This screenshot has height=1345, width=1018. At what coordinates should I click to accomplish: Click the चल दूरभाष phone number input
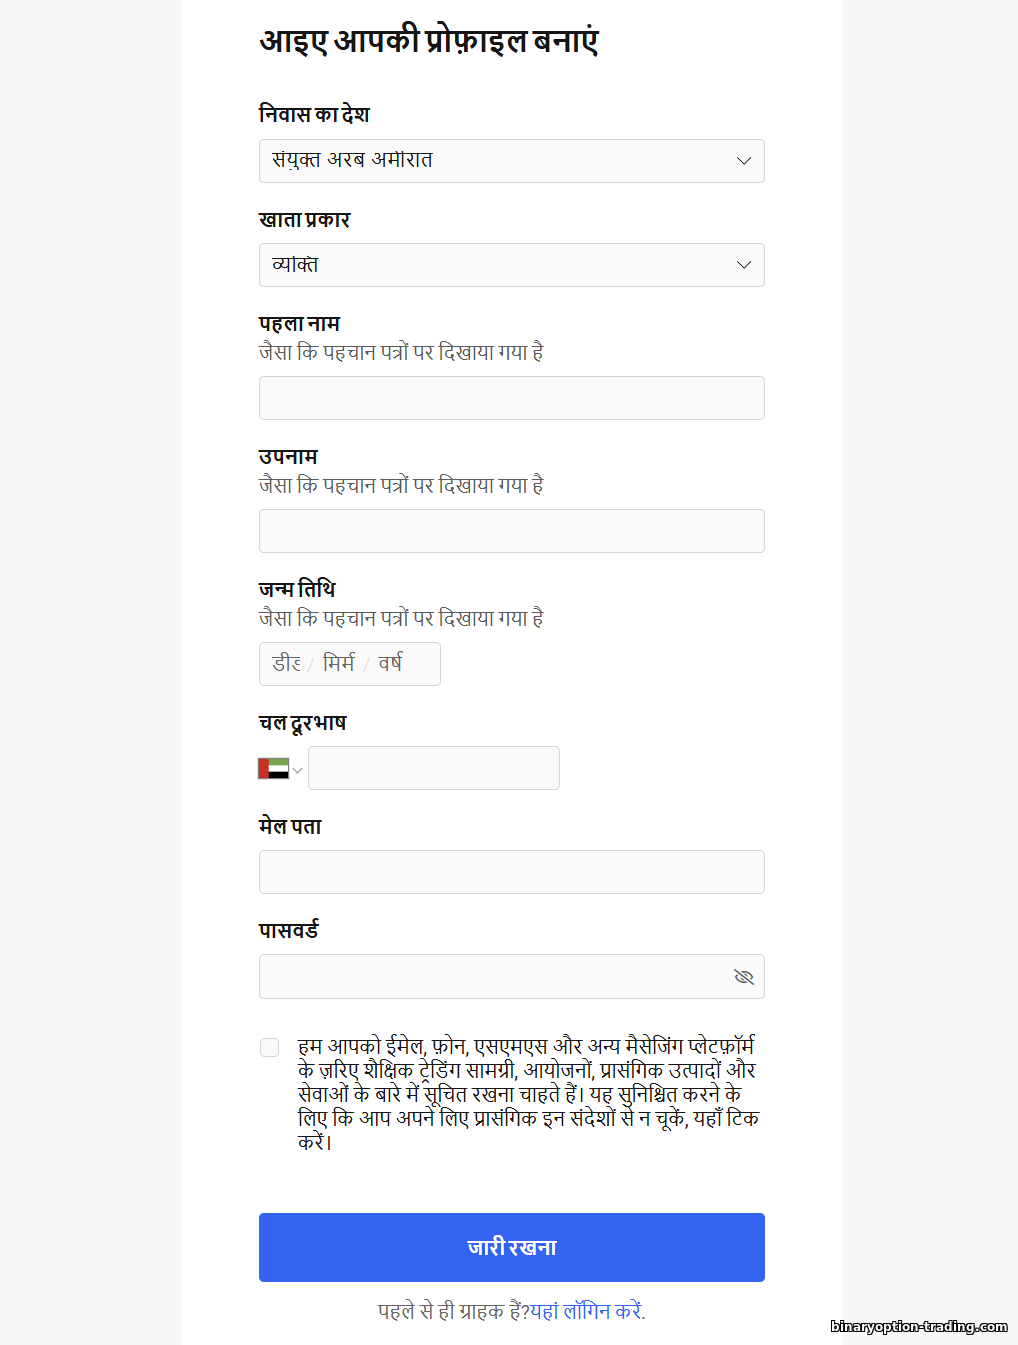[433, 768]
